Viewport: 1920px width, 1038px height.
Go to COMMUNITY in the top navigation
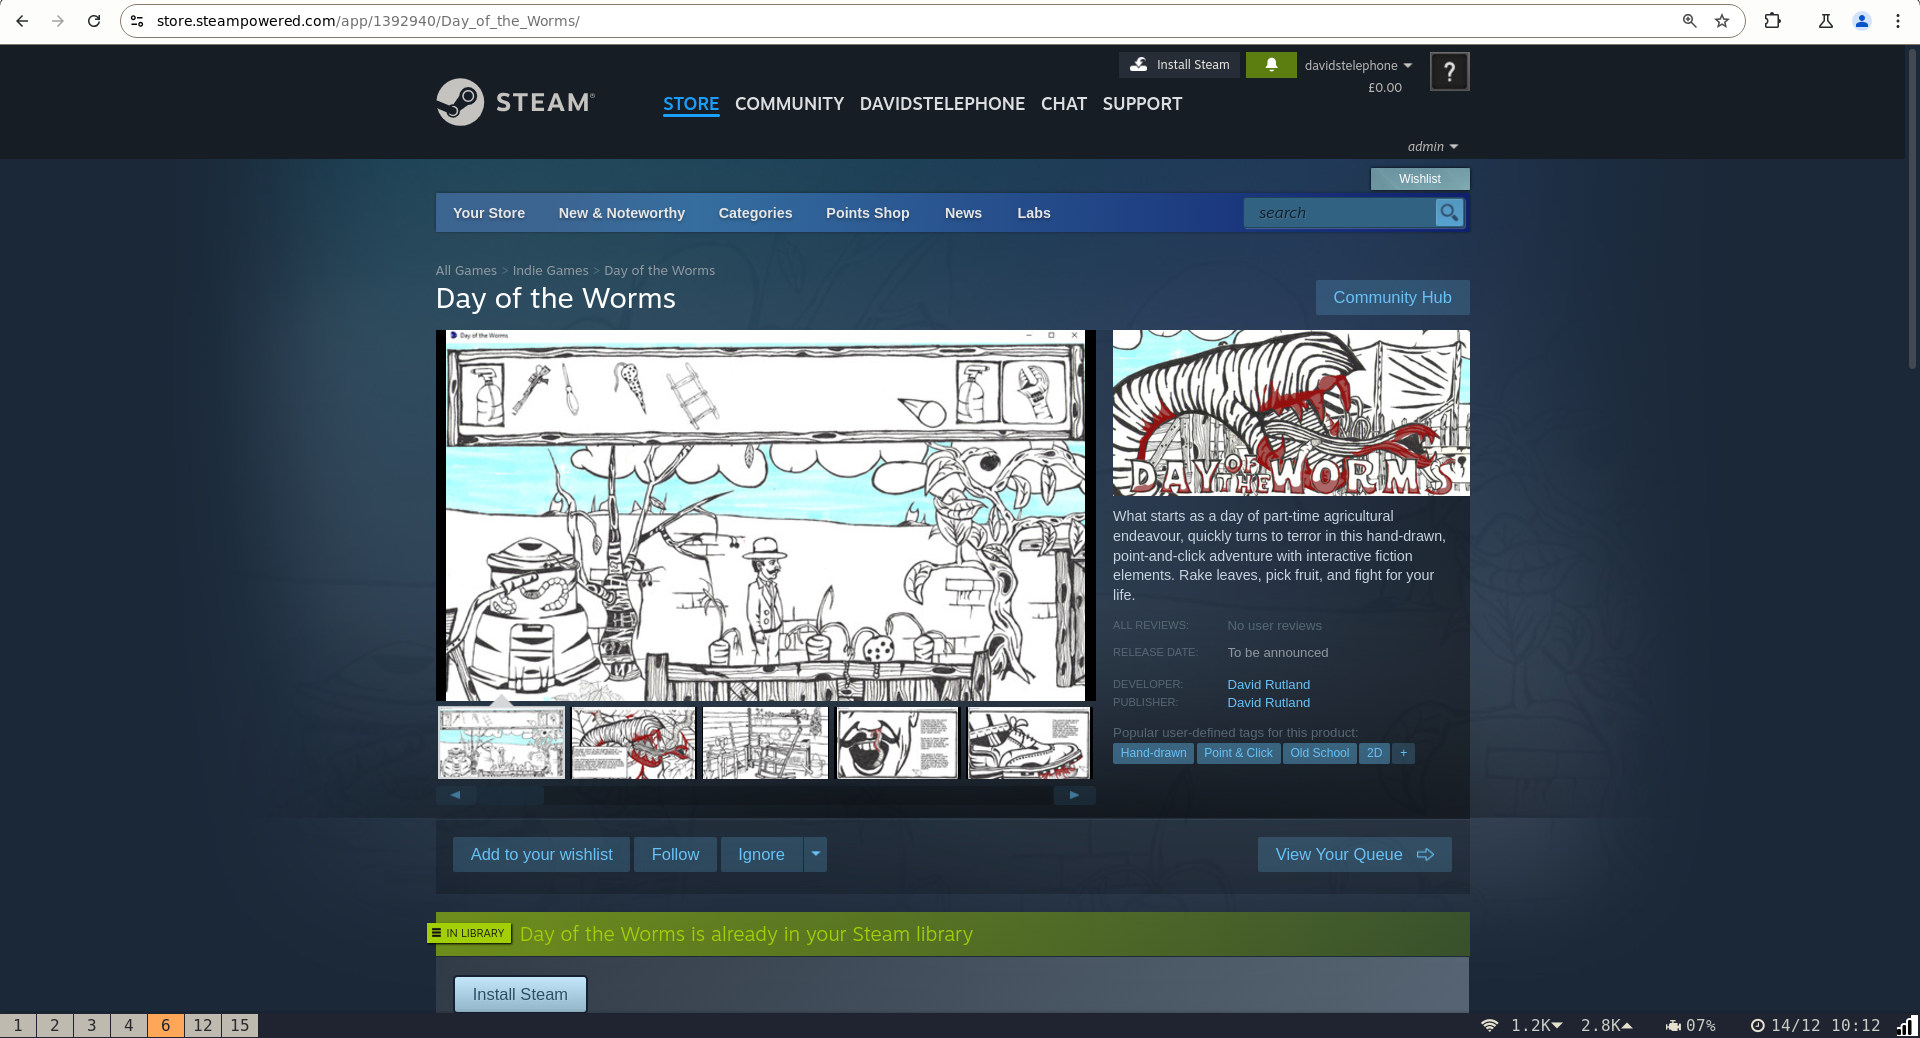789,104
